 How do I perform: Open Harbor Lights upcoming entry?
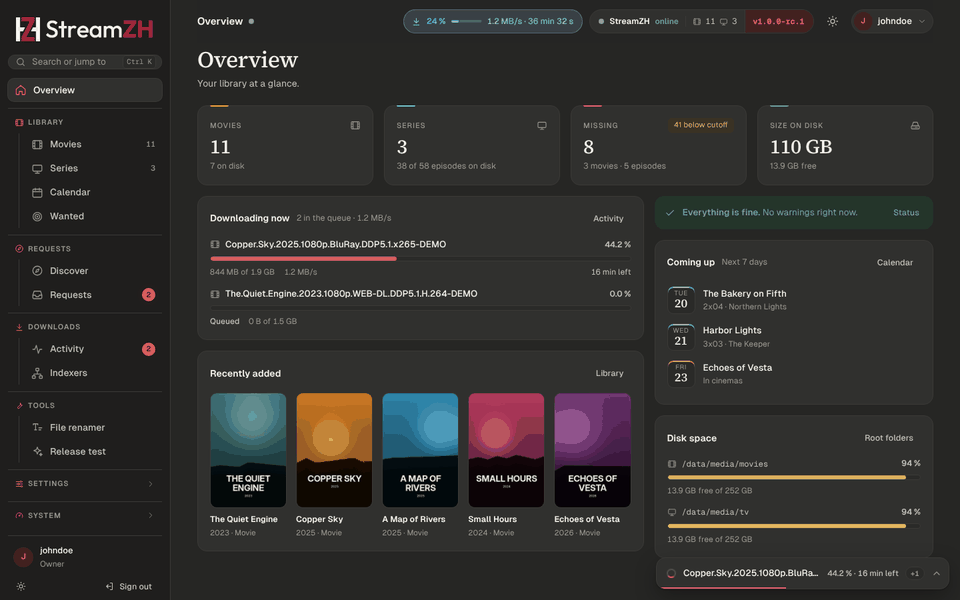coord(793,337)
